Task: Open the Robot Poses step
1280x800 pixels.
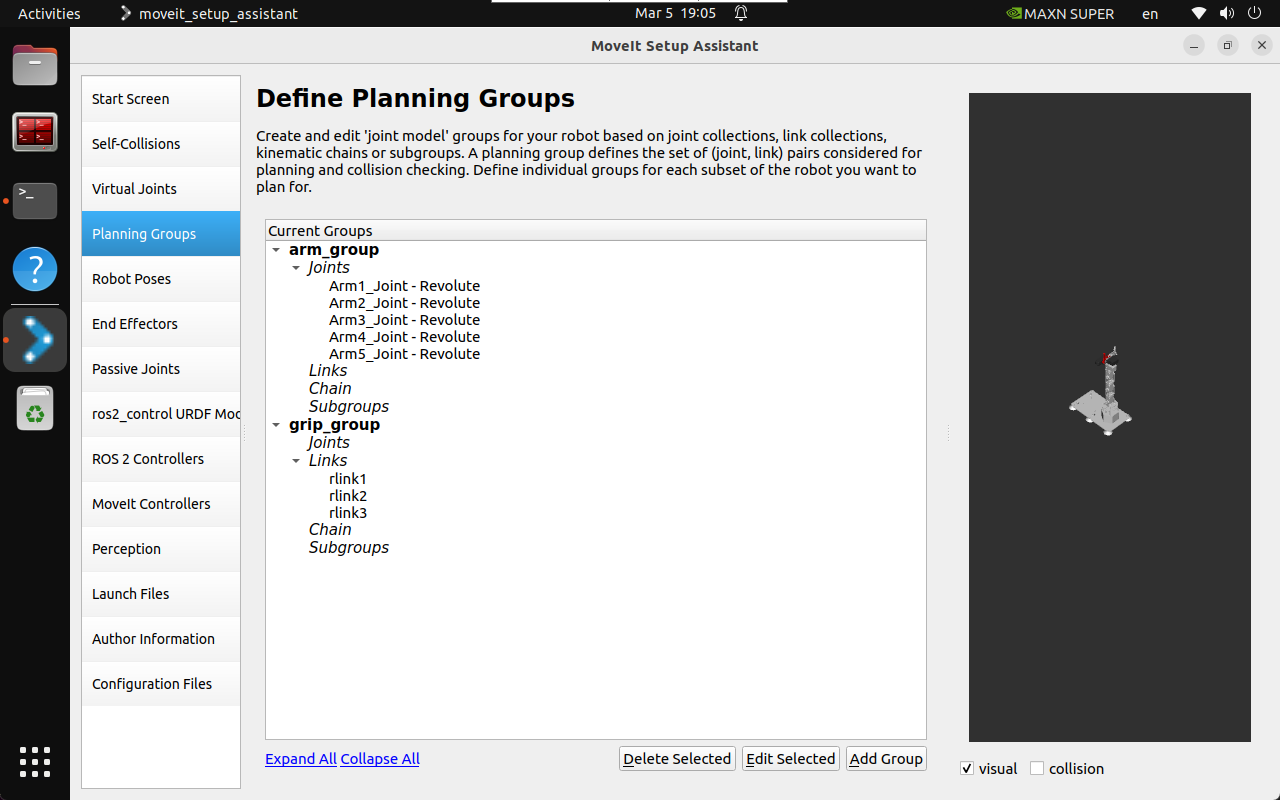Action: (161, 279)
